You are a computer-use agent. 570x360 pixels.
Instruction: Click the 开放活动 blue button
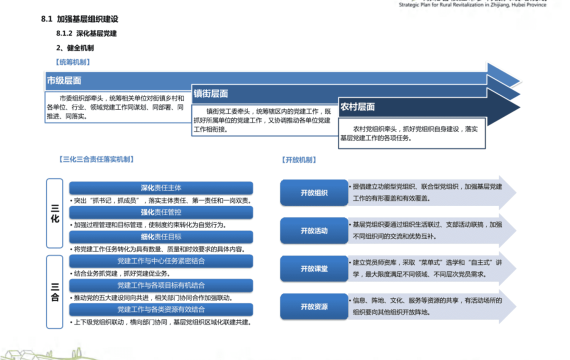pyautogui.click(x=314, y=231)
